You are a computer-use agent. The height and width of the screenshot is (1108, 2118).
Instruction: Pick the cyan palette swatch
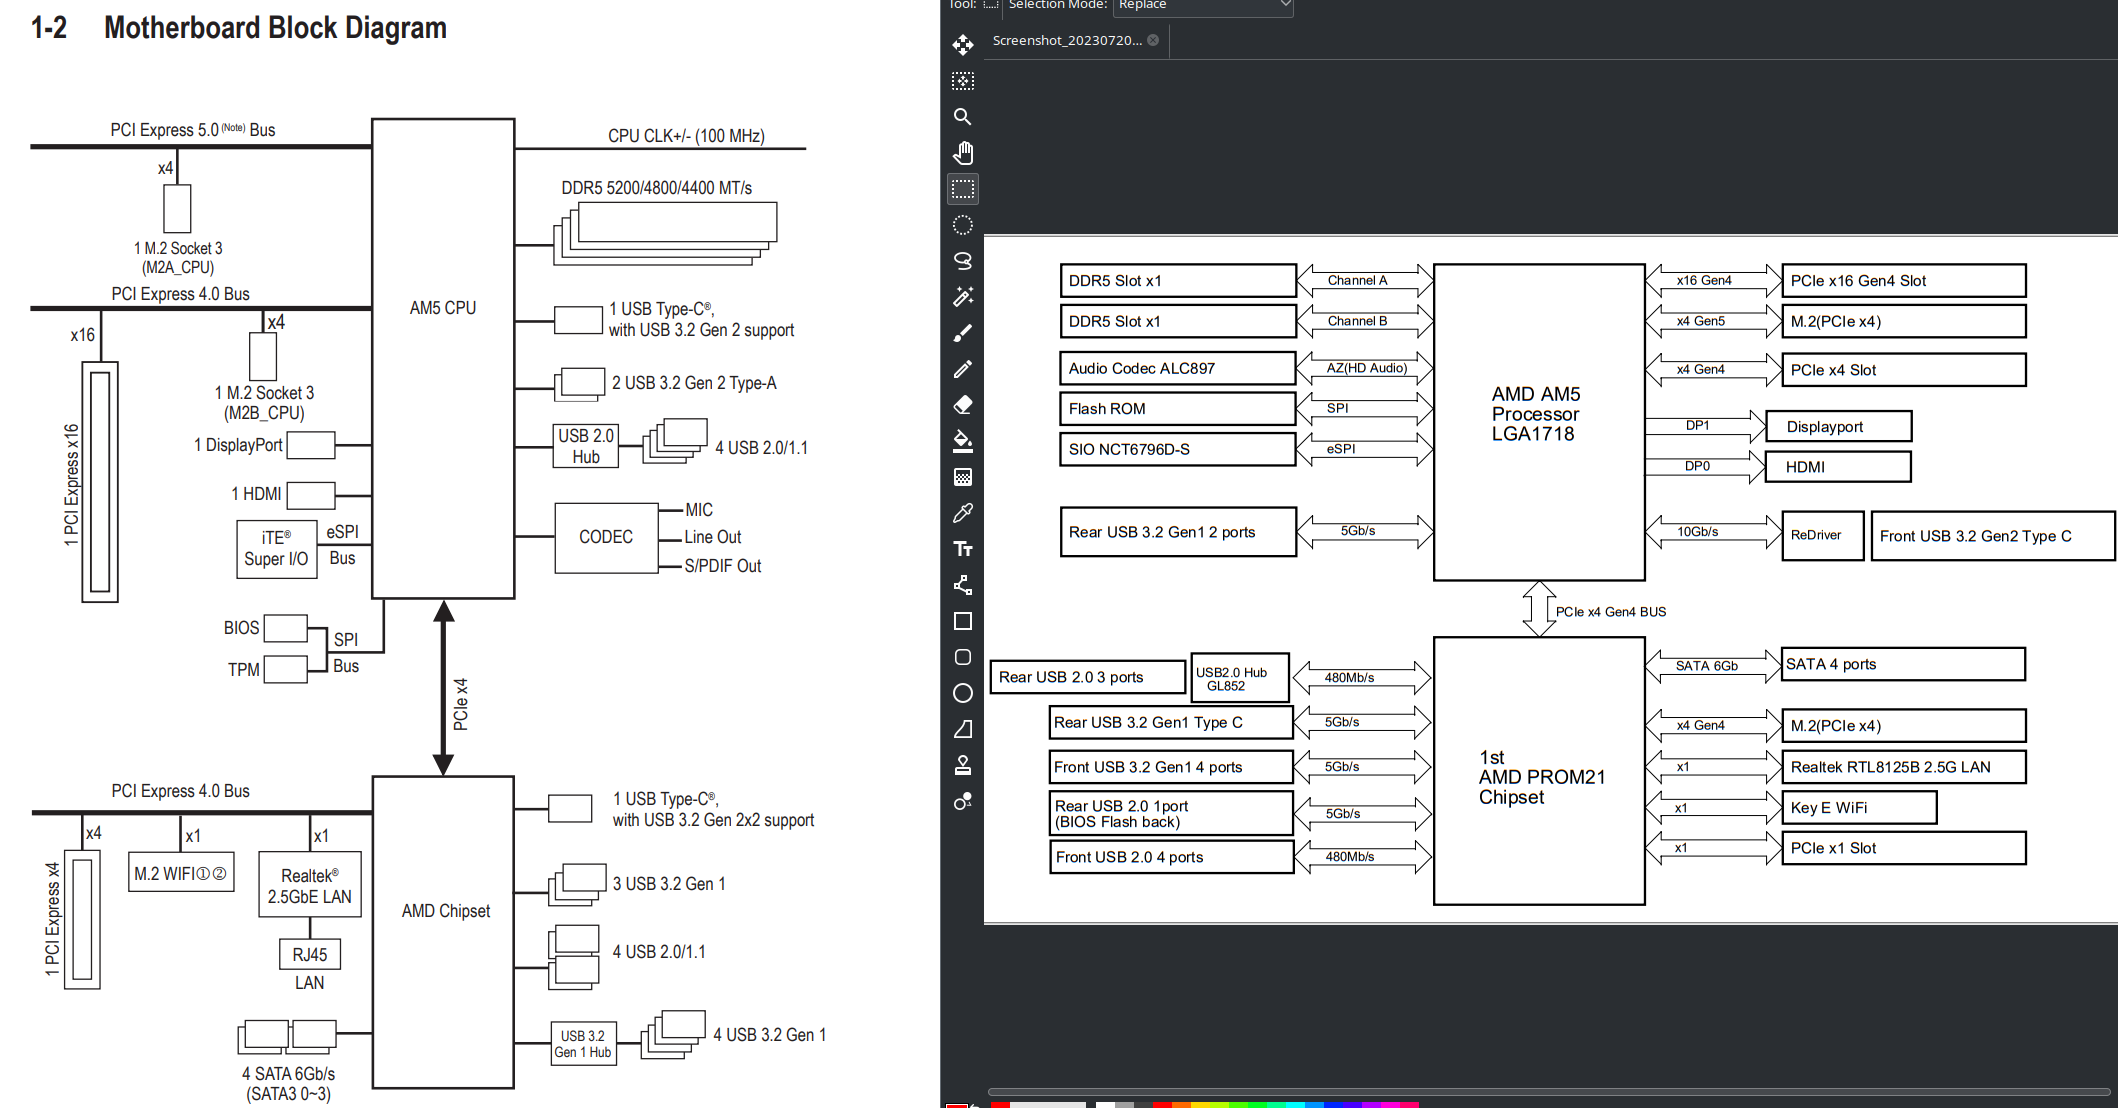pyautogui.click(x=1294, y=1105)
